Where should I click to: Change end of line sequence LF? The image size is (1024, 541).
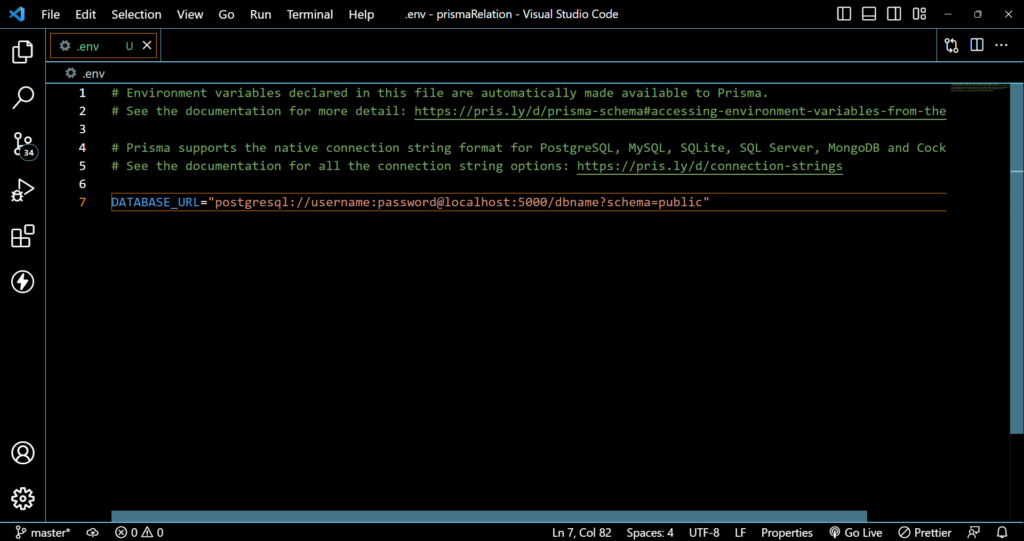click(740, 533)
